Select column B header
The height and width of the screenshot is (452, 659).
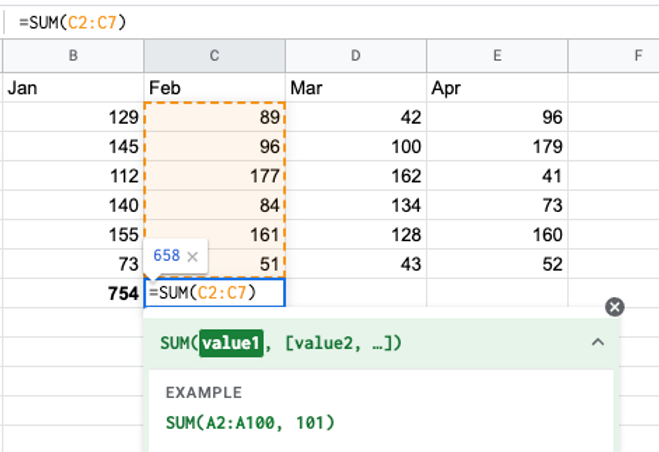(x=73, y=56)
